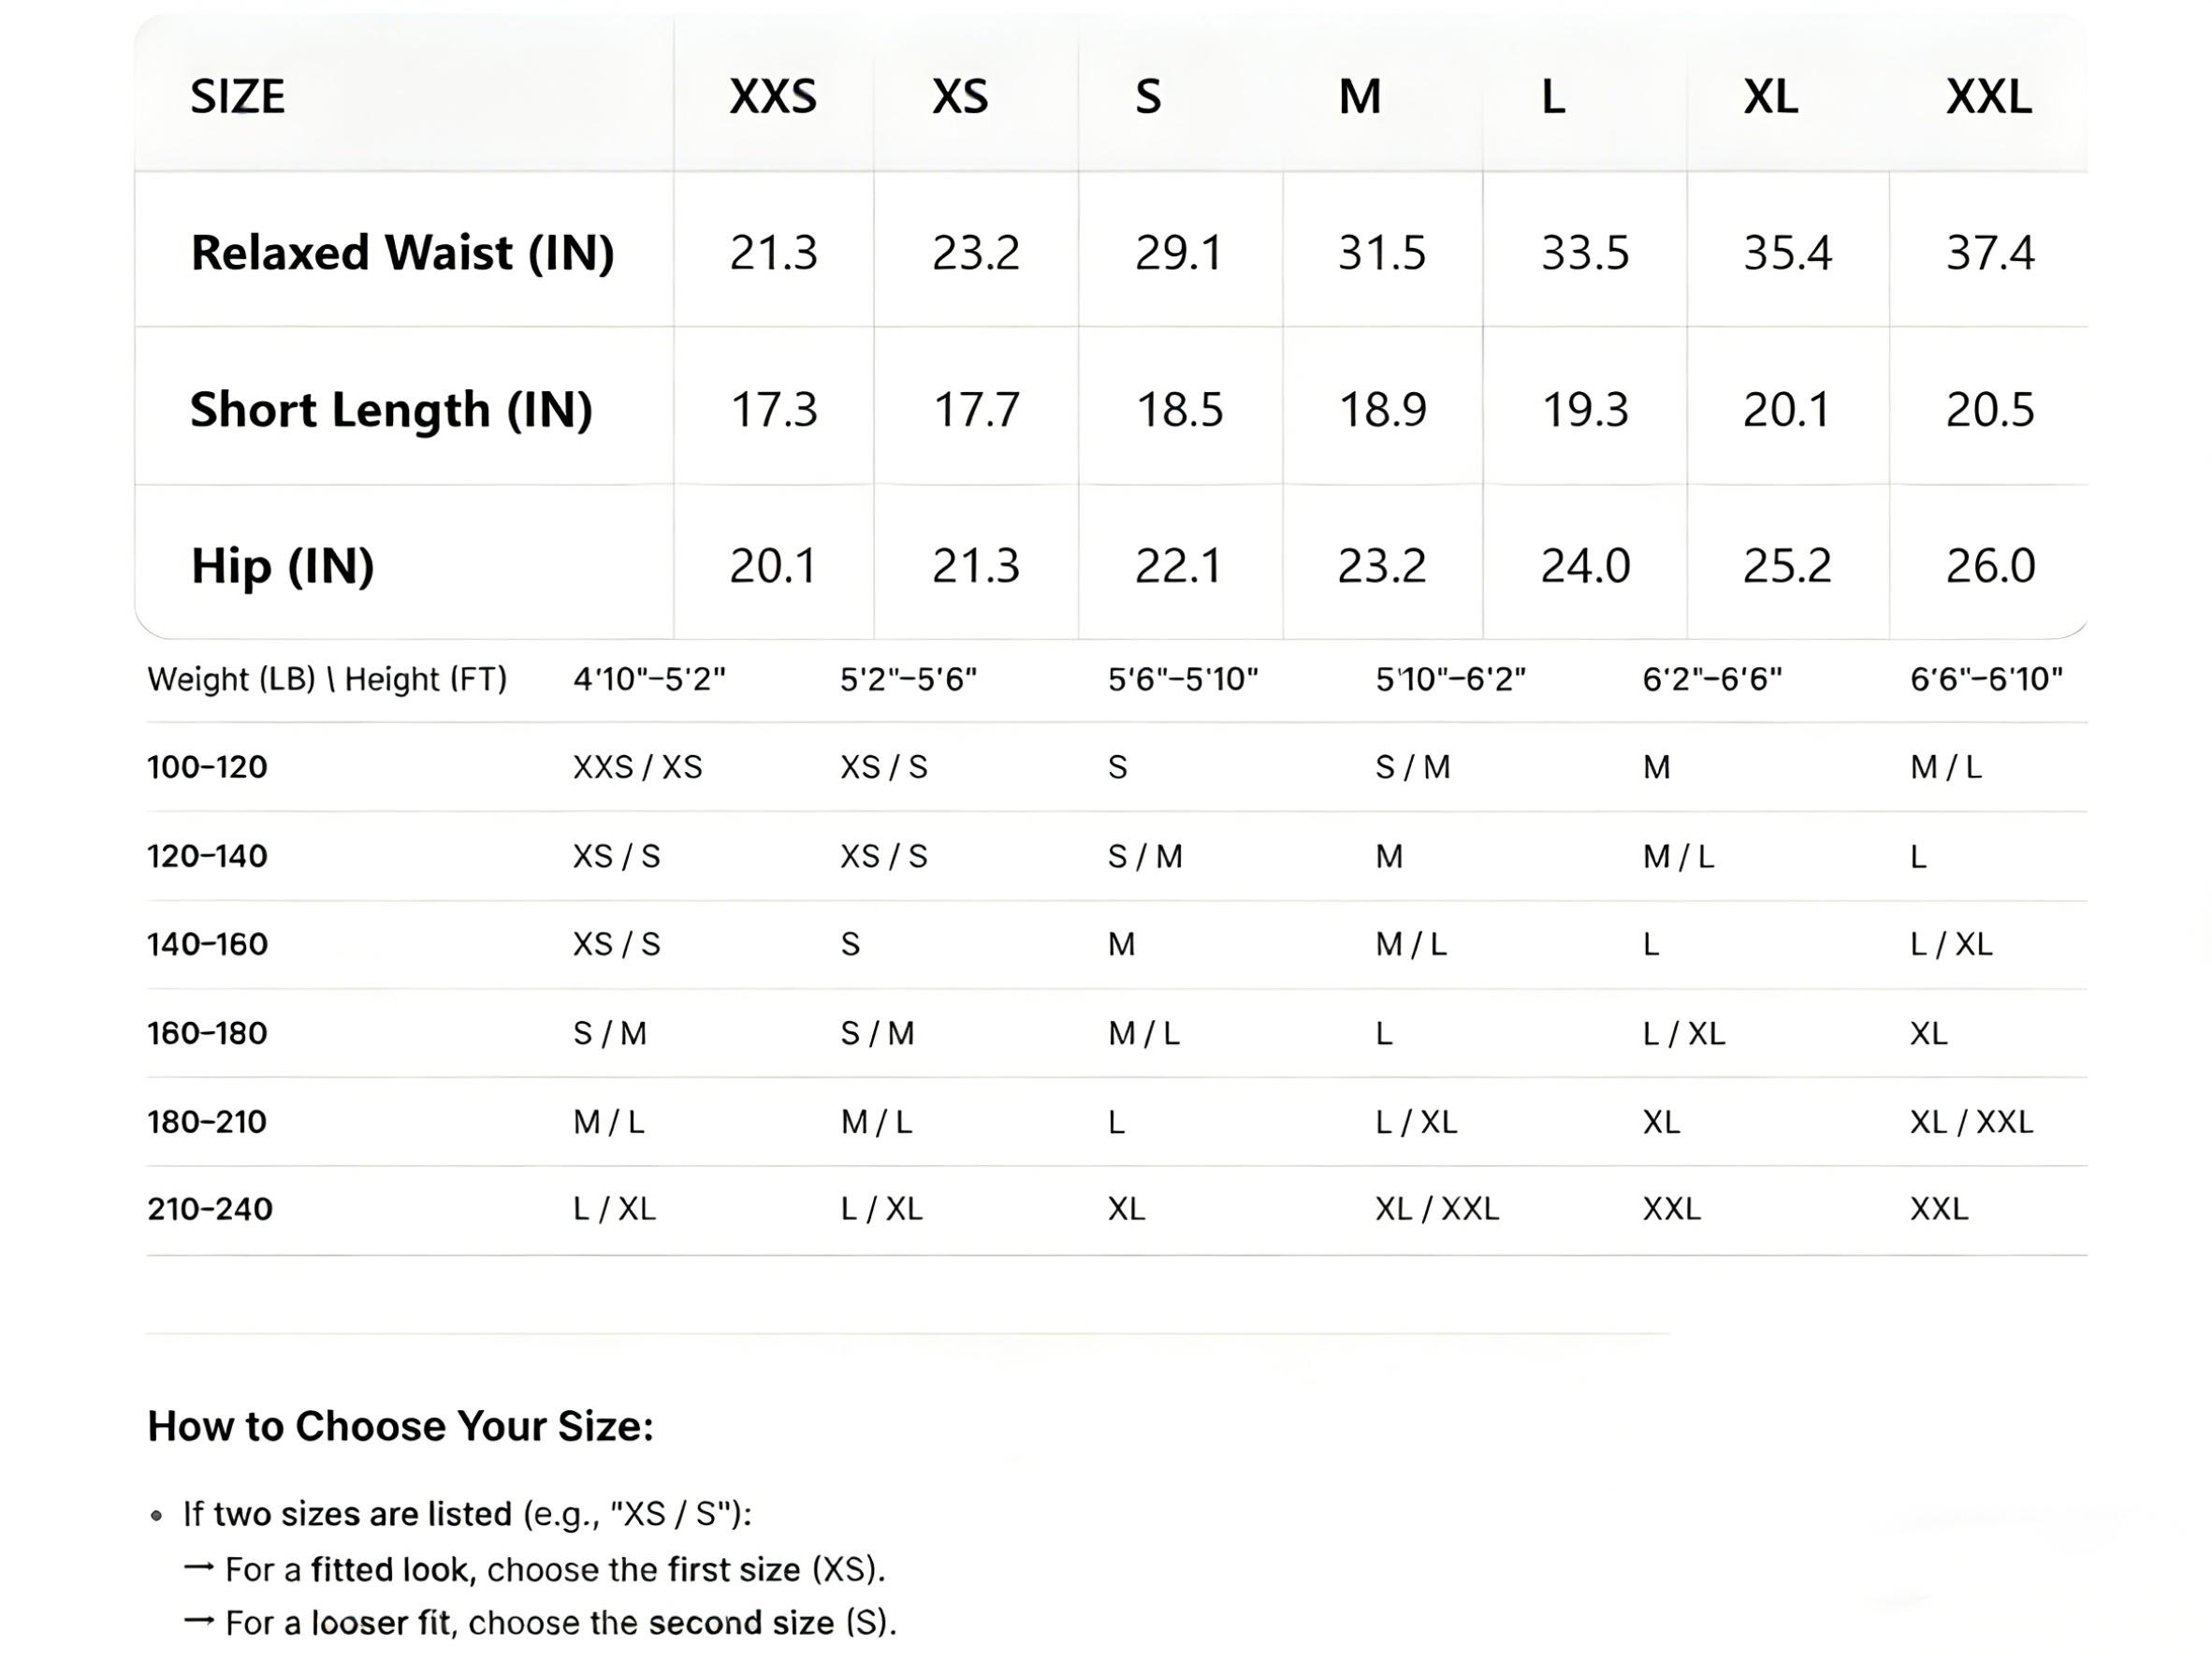
Task: Select the Short Length (IN) row label
Action: (x=391, y=409)
